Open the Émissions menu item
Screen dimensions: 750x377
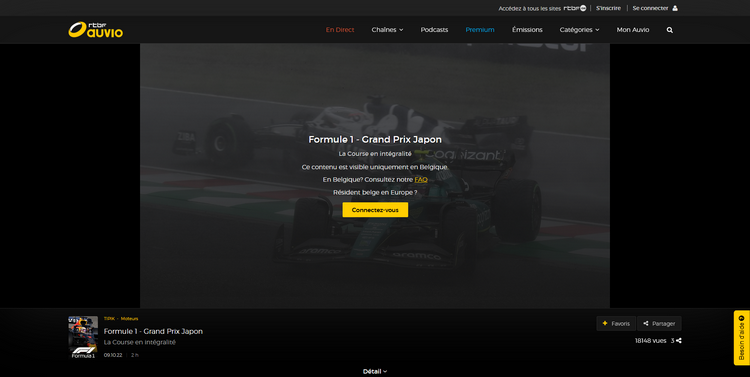[x=527, y=30]
